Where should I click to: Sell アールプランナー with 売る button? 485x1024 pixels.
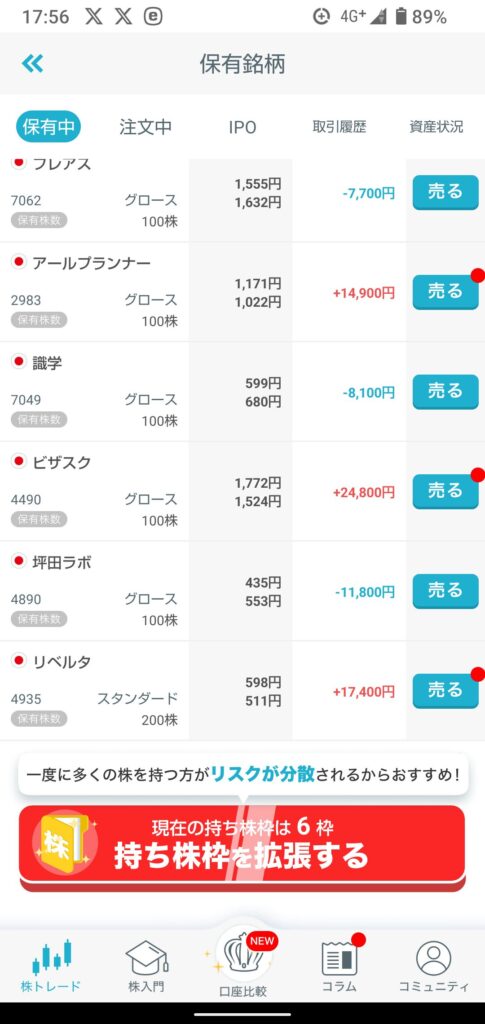(x=445, y=292)
